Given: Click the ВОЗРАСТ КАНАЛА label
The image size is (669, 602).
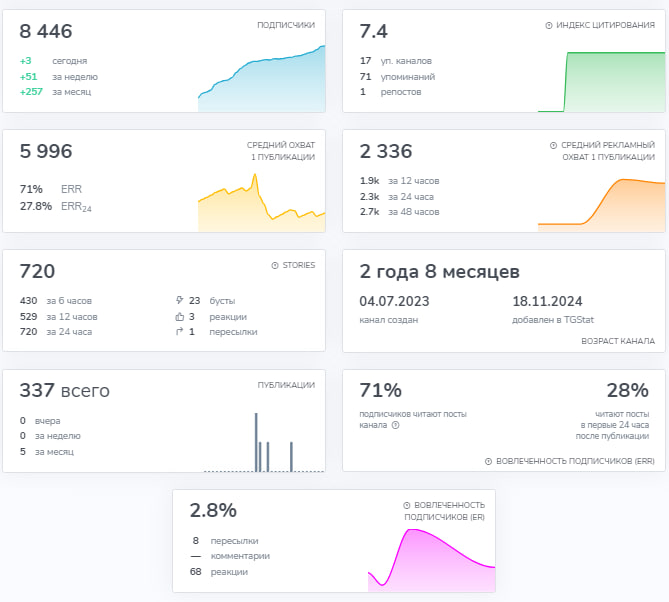Looking at the screenshot, I should 618,341.
